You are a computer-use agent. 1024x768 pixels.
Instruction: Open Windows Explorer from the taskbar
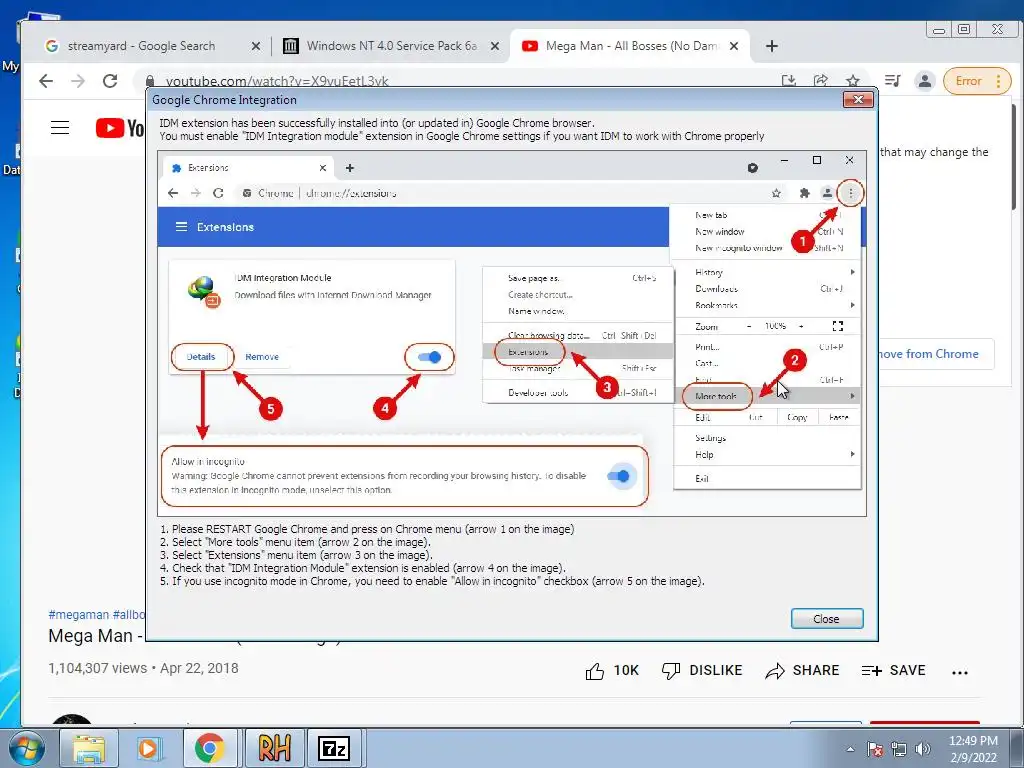coord(89,748)
